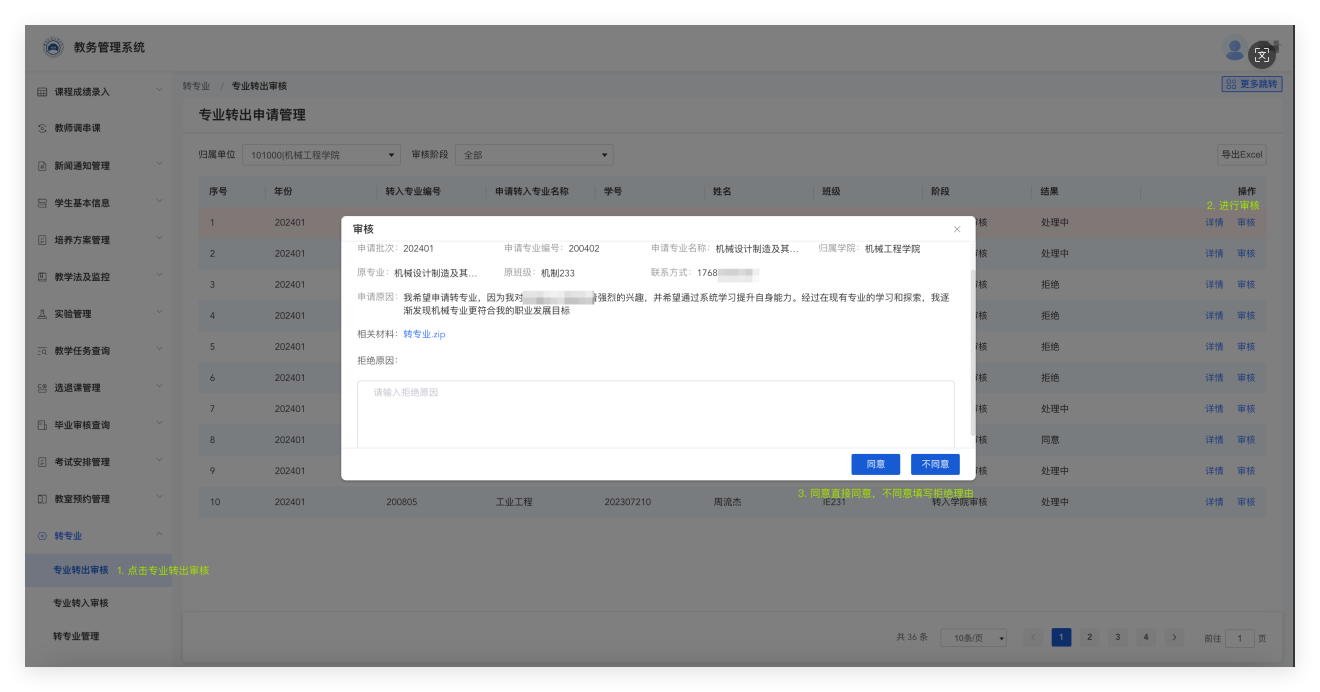The height and width of the screenshot is (692, 1320).
Task: Click the 实验管理 flask icon
Action: click(42, 314)
